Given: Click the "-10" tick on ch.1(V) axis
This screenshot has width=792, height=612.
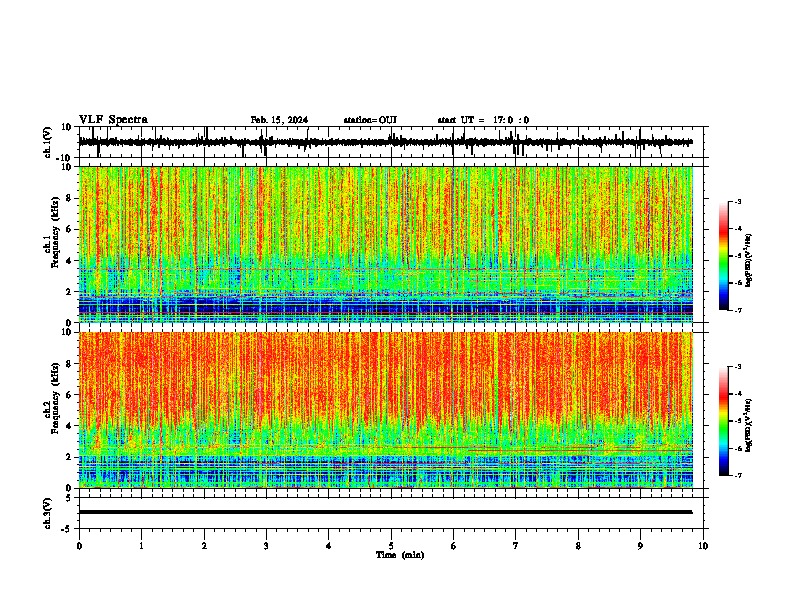Looking at the screenshot, I should point(64,158).
